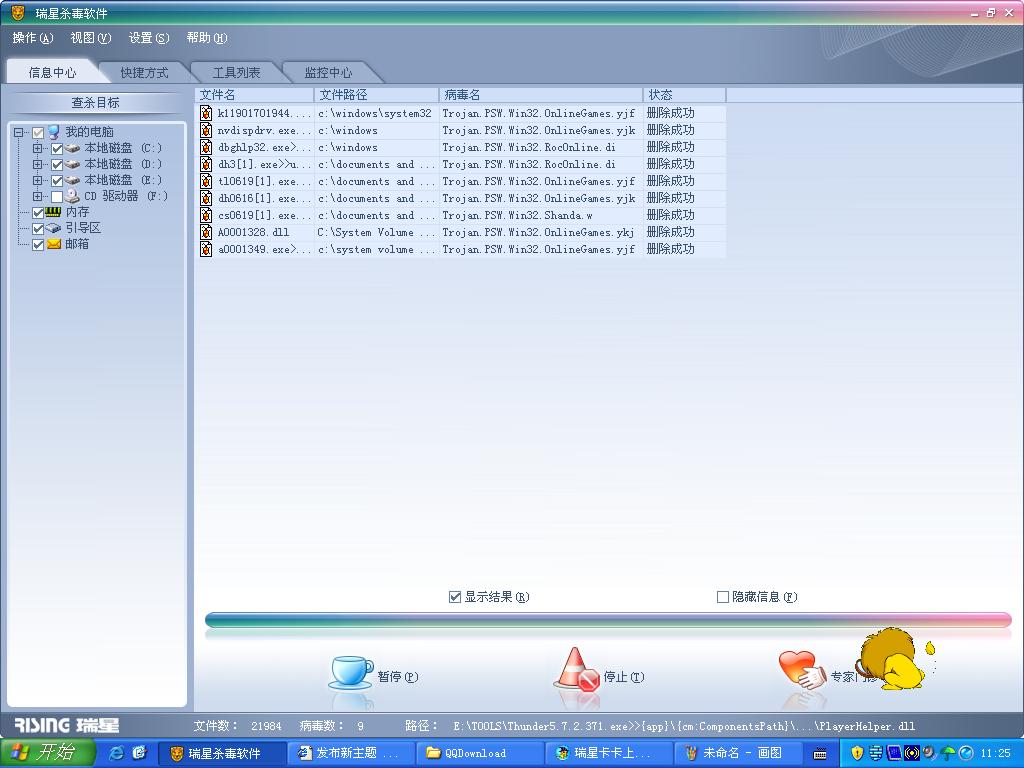Click the coffee cup pause icon
Image resolution: width=1024 pixels, height=768 pixels.
pos(351,673)
